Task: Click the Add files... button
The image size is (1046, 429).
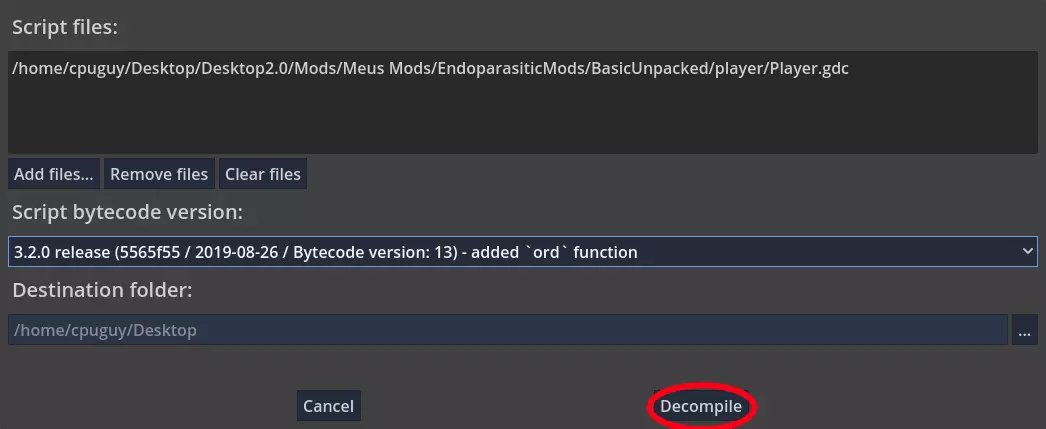Action: pos(54,174)
